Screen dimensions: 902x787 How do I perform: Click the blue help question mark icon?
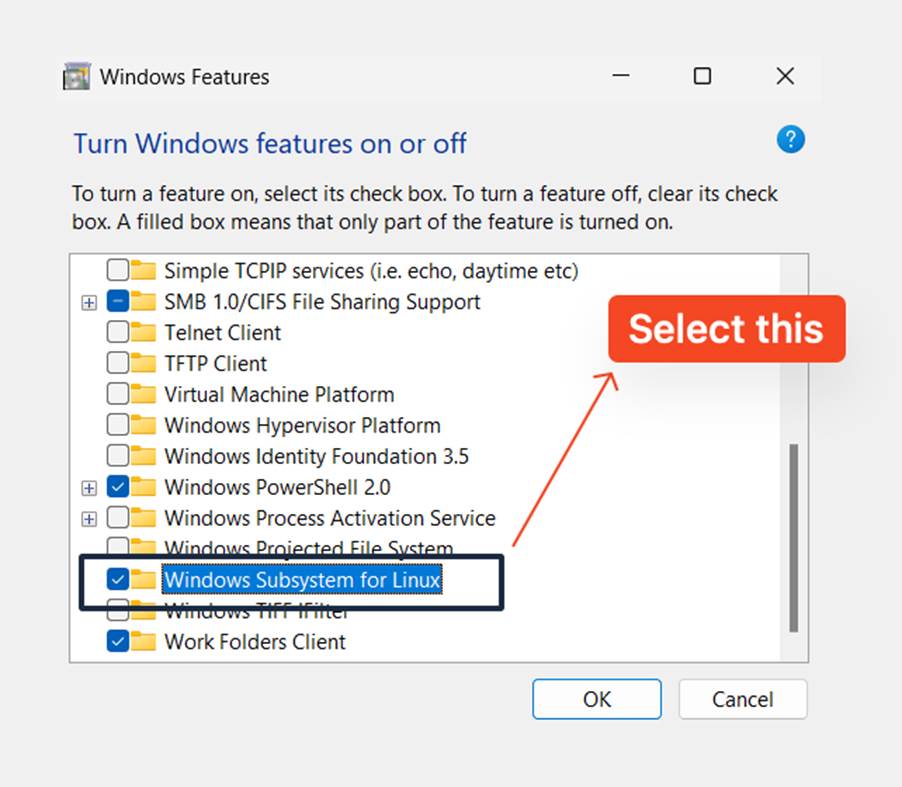click(790, 140)
